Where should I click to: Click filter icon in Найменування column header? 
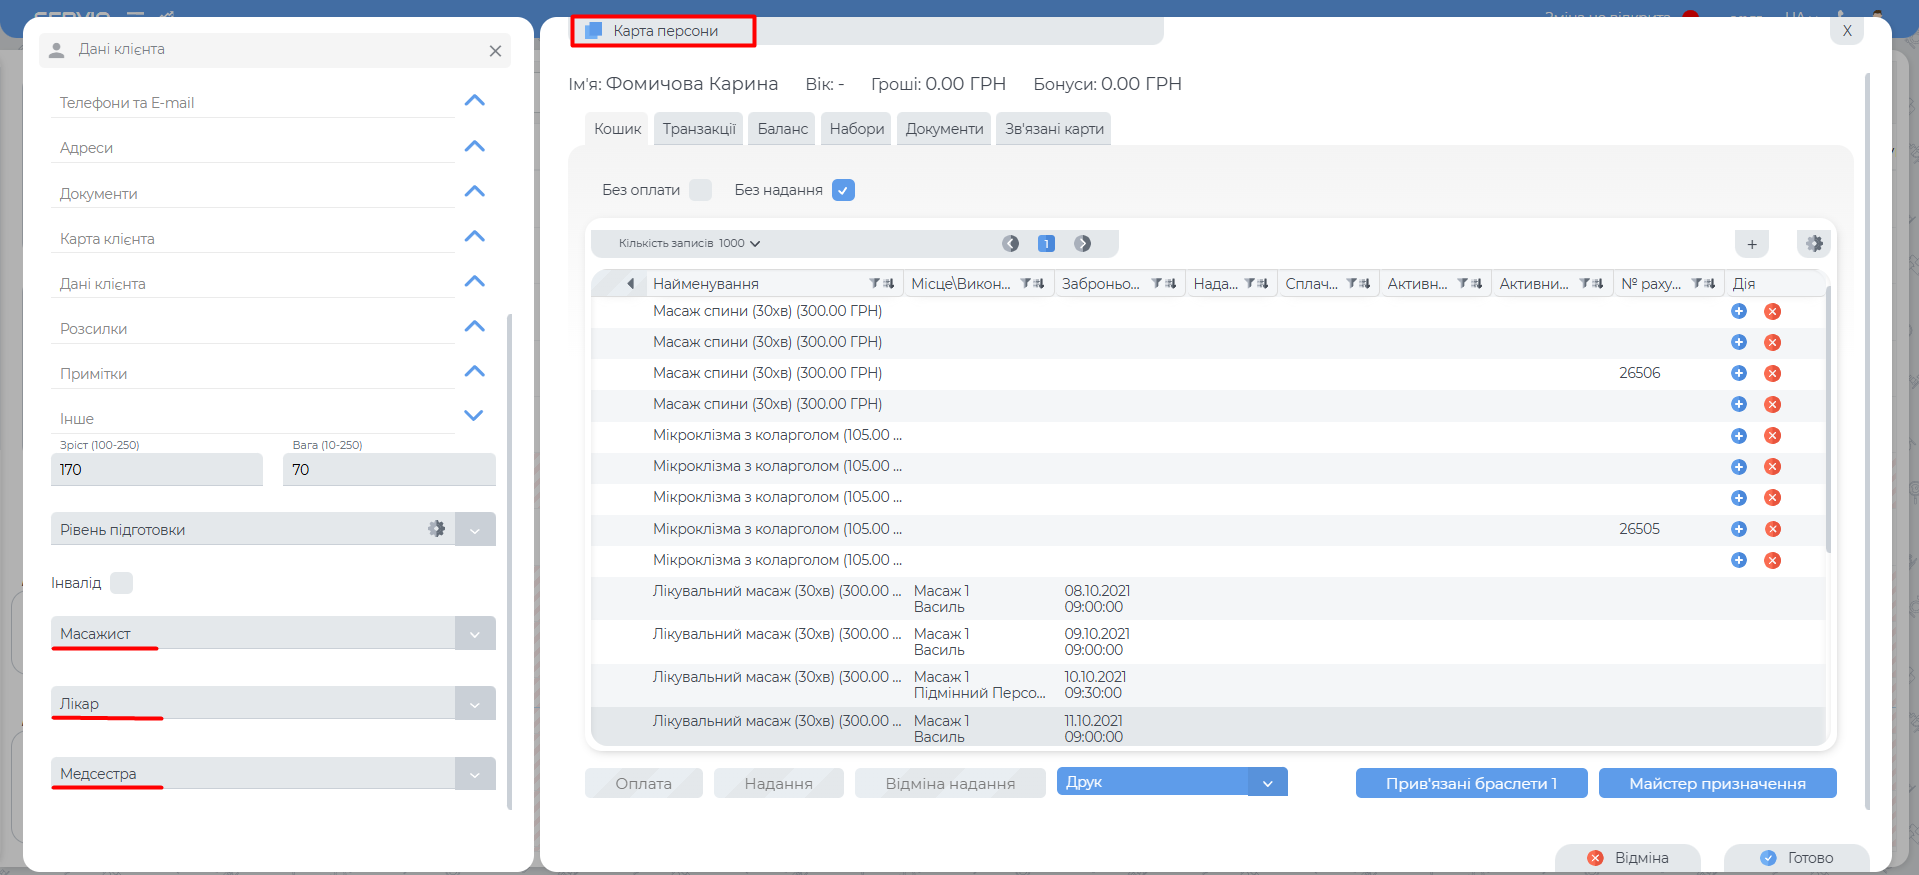coord(875,284)
